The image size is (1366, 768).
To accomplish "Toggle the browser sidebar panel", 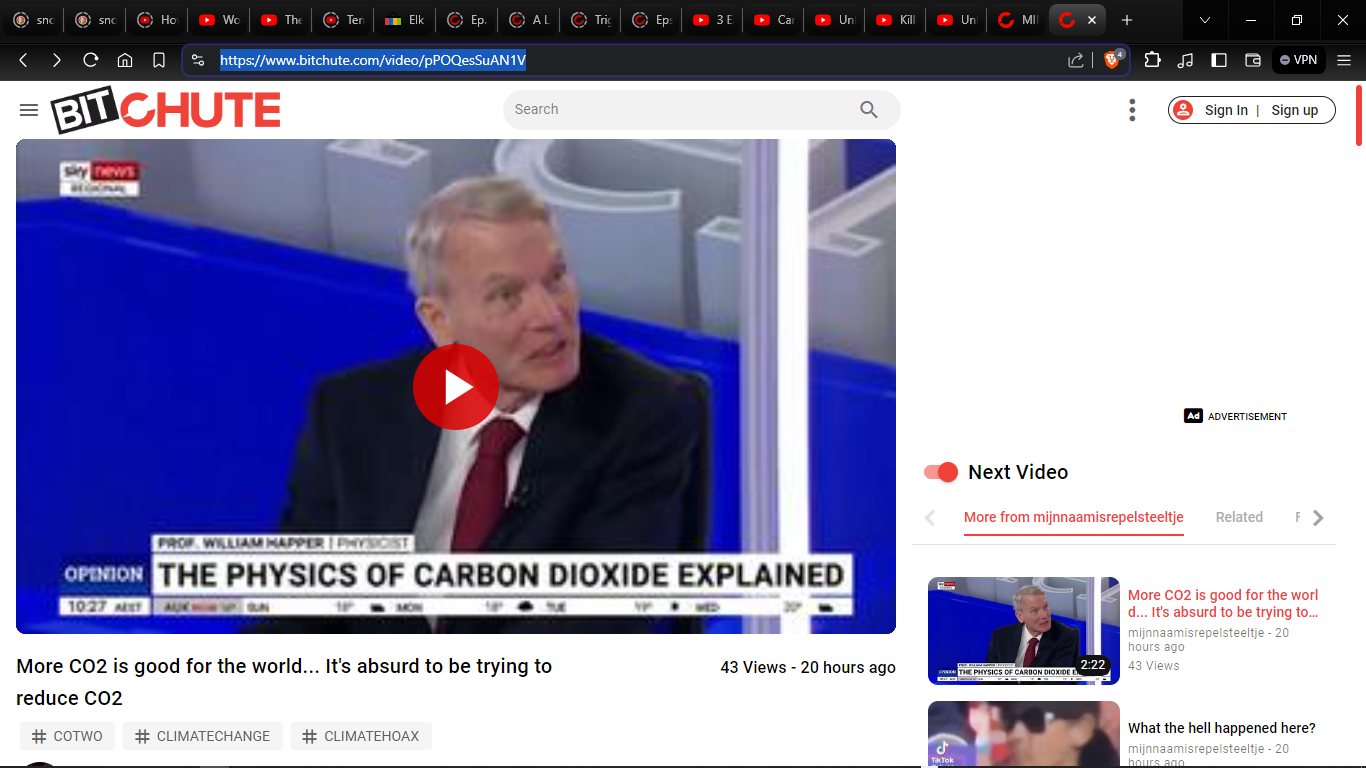I will click(x=1219, y=60).
